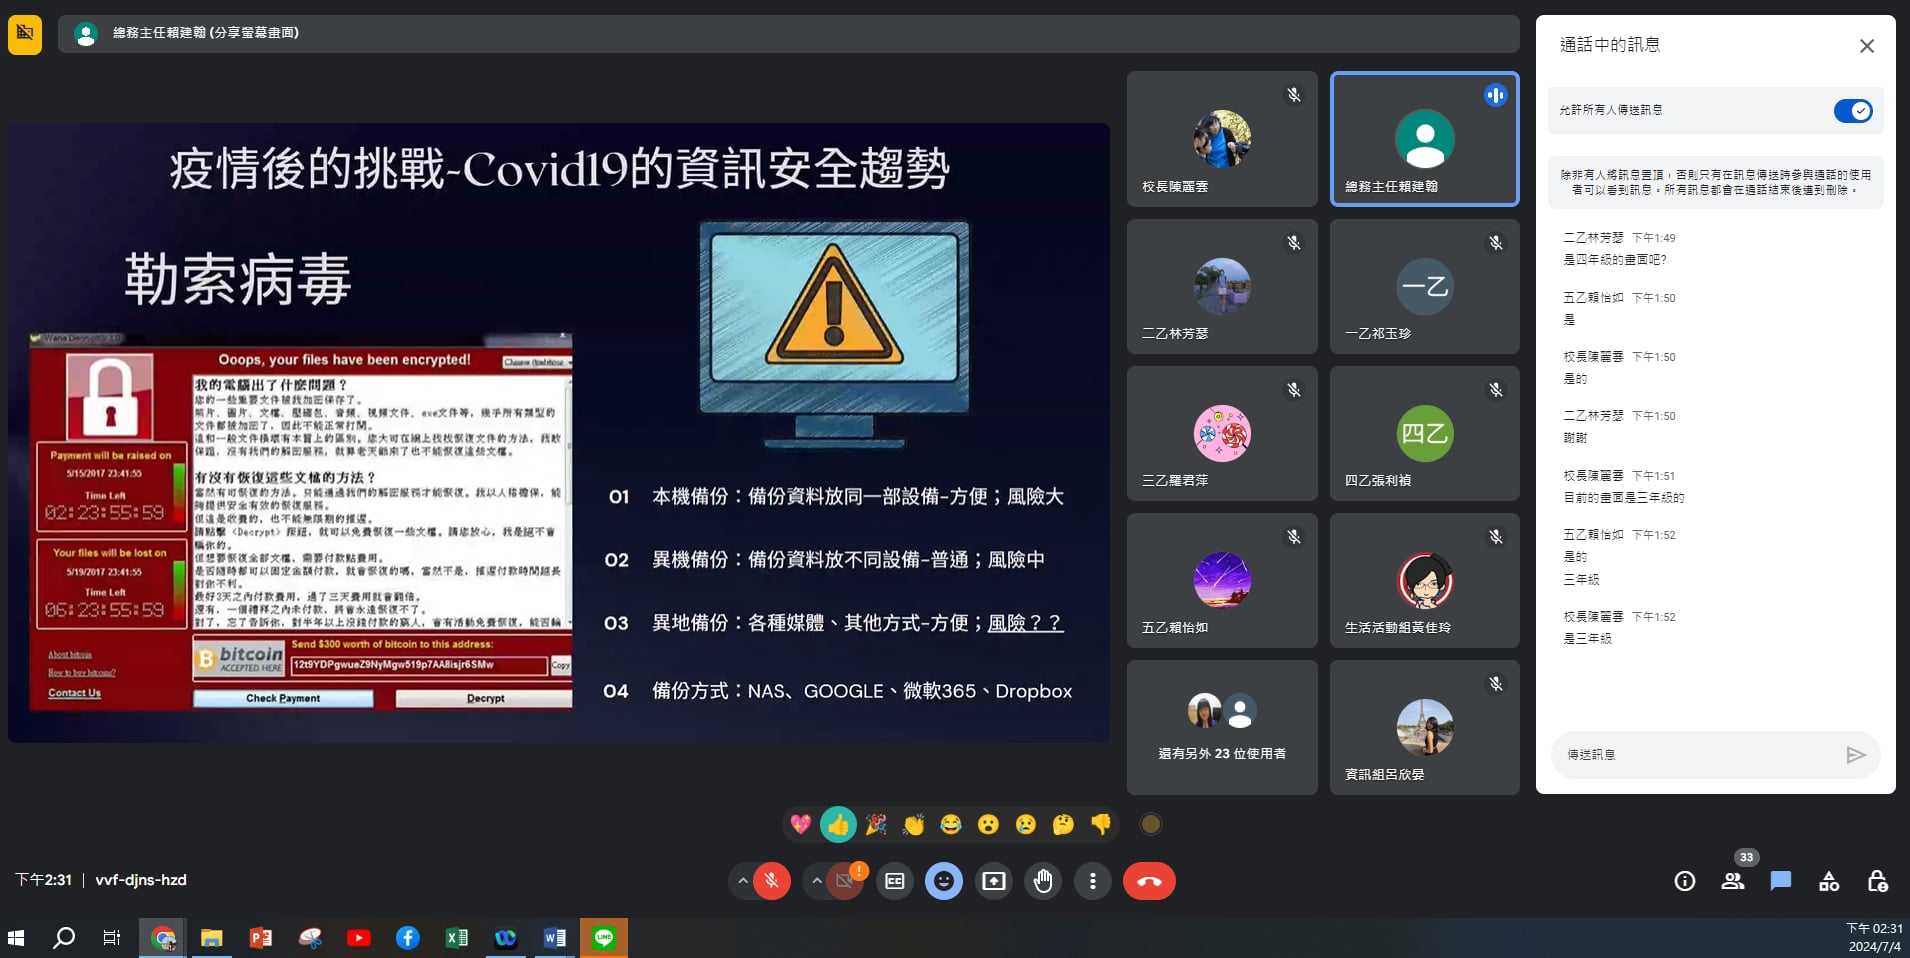Open host controls lock icon
Viewport: 1910px width, 958px height.
point(1877,881)
